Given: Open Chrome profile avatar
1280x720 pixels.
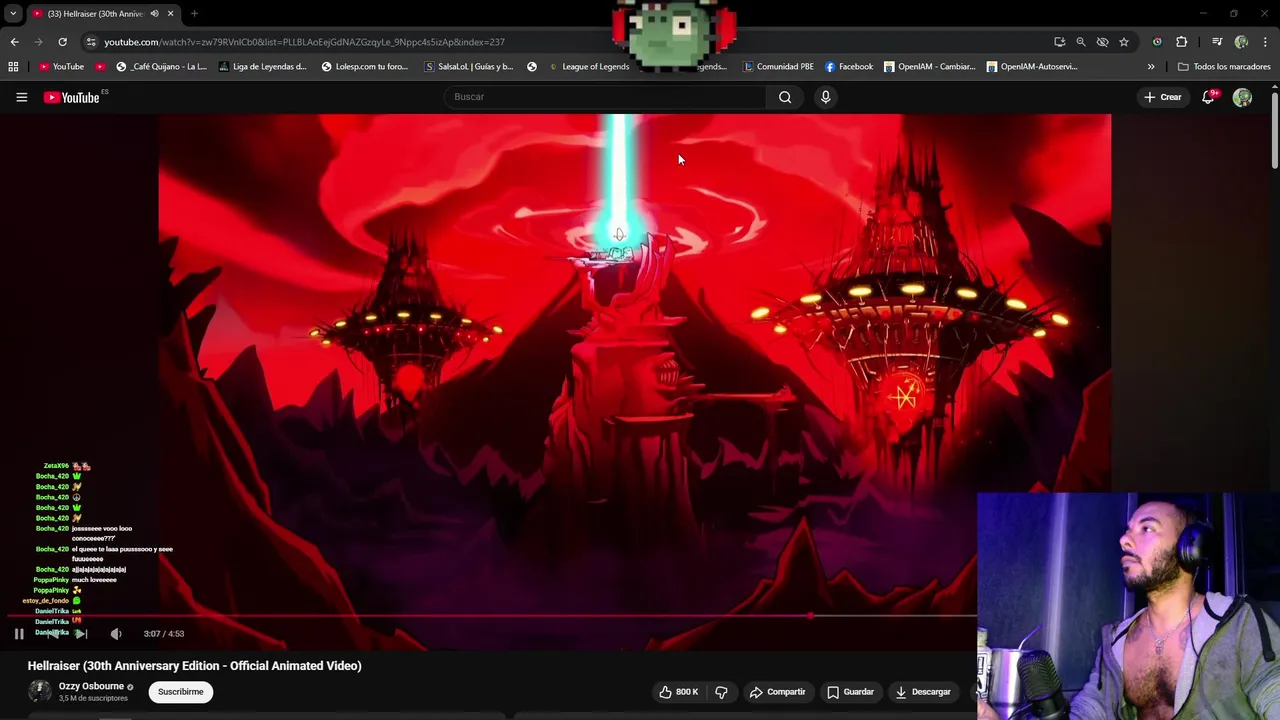Looking at the screenshot, I should (x=1241, y=42).
